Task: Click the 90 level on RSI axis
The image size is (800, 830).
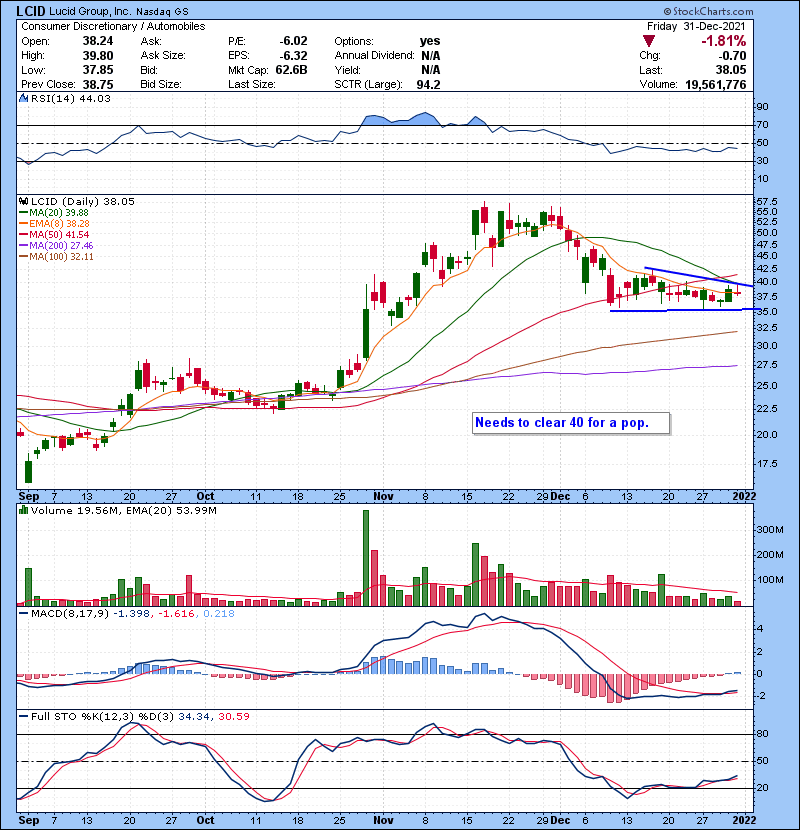Action: pyautogui.click(x=762, y=106)
